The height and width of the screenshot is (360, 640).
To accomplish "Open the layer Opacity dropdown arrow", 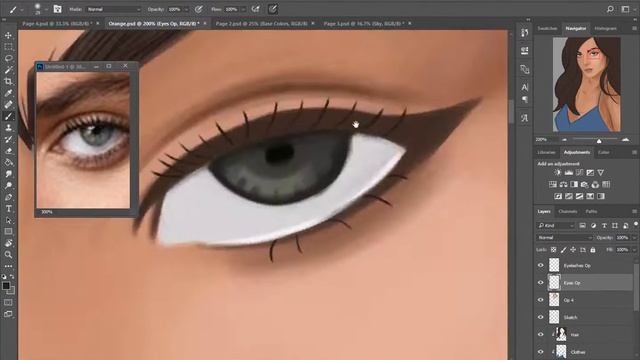I will point(634,238).
